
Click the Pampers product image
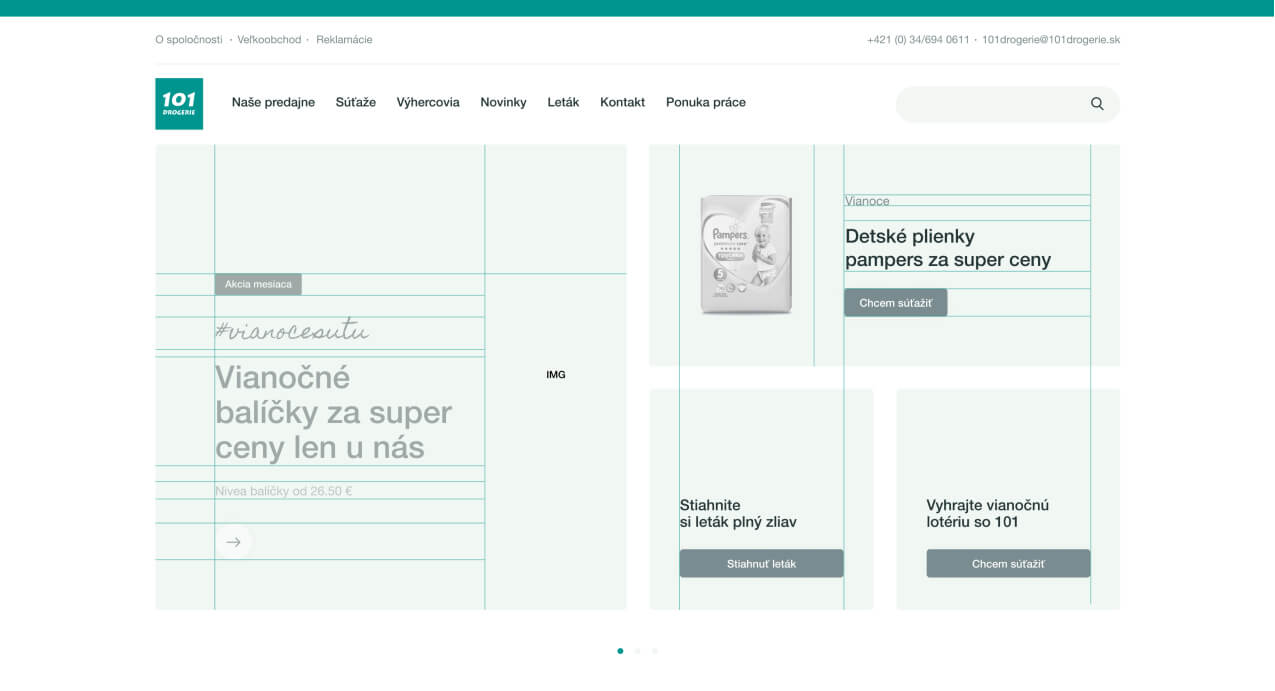(746, 255)
